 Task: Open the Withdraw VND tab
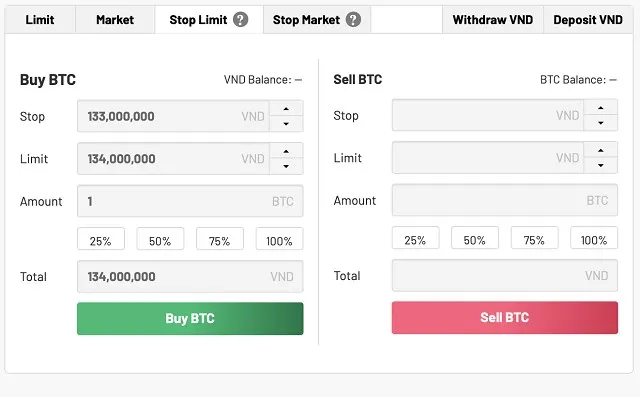(x=493, y=20)
